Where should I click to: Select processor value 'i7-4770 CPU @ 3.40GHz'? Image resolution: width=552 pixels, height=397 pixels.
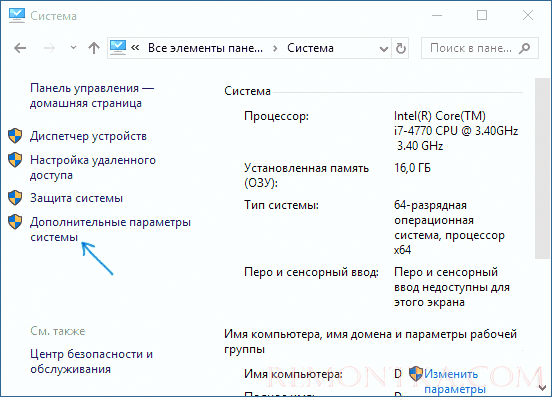pyautogui.click(x=456, y=131)
